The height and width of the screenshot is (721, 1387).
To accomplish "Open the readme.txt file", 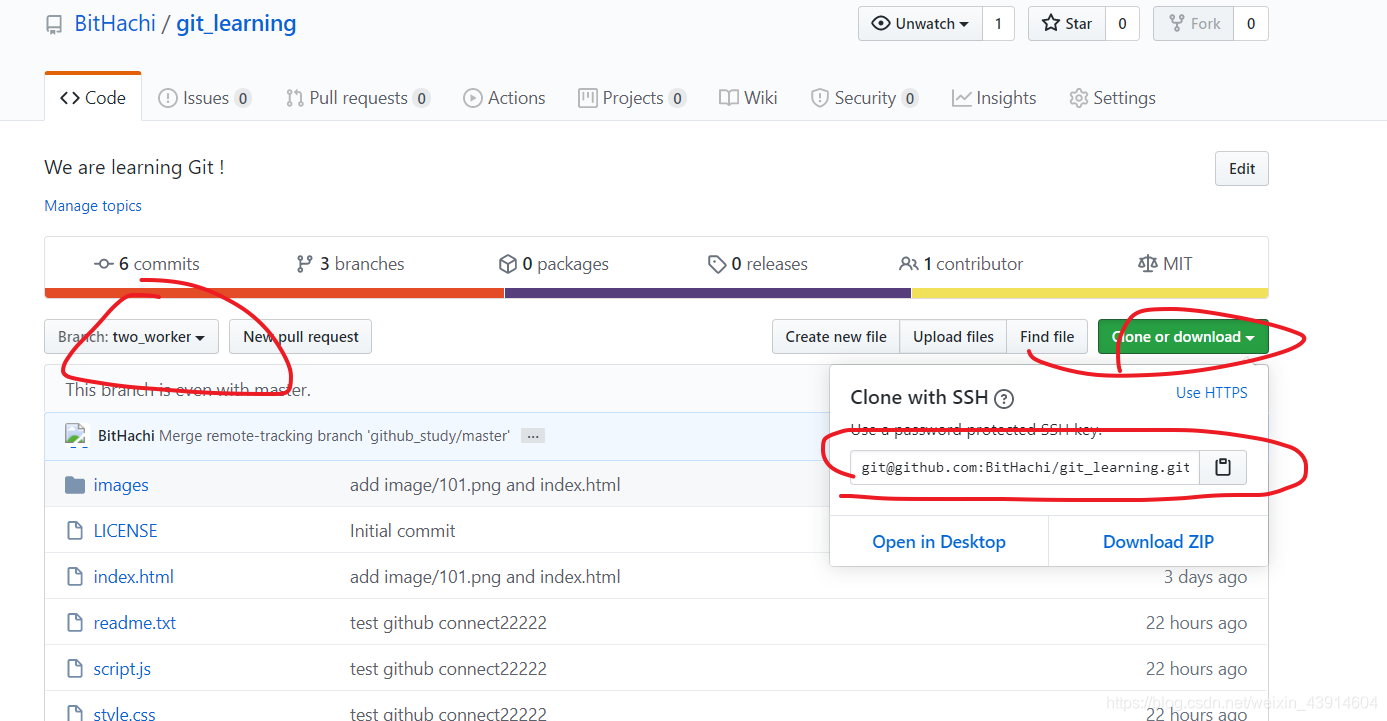I will click(x=134, y=623).
